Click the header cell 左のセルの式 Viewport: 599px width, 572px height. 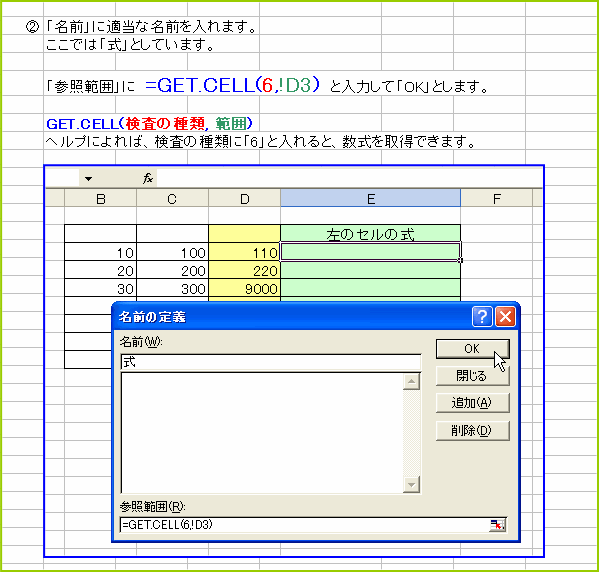coord(371,234)
